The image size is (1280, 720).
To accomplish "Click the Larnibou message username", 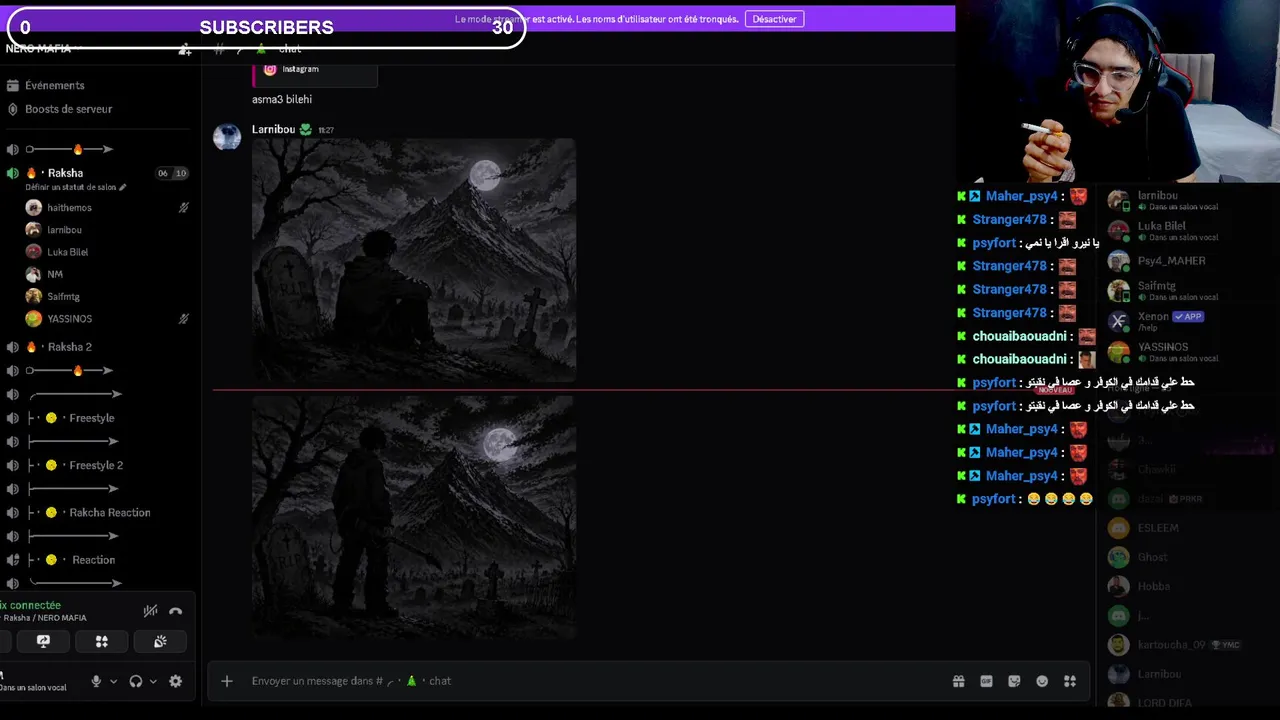I will 273,129.
